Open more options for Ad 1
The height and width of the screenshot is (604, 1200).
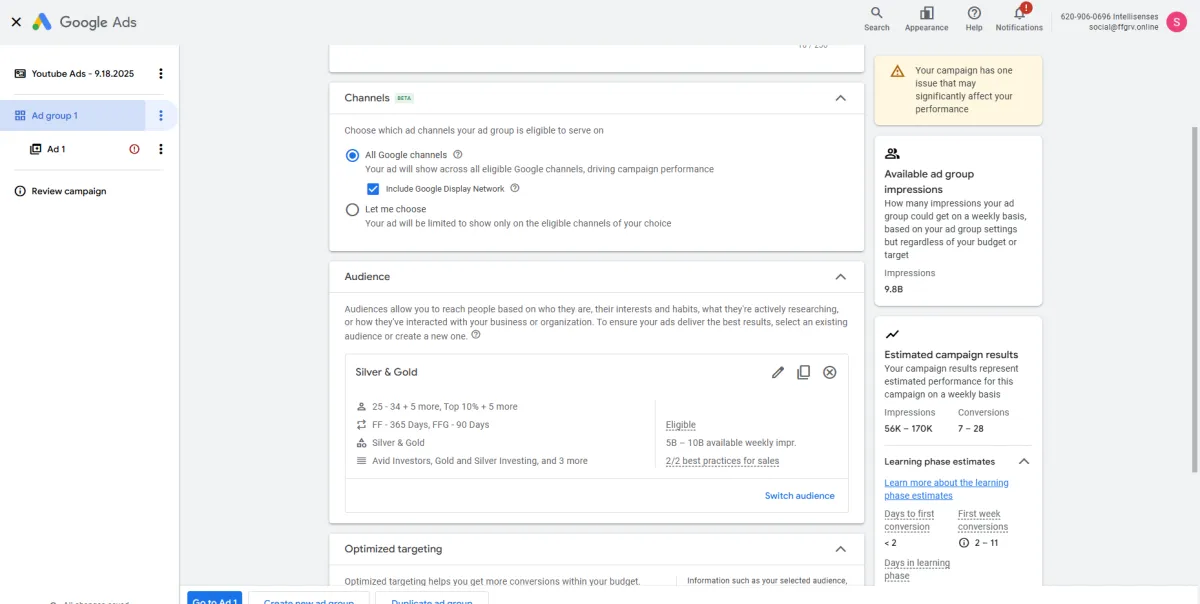pyautogui.click(x=161, y=149)
